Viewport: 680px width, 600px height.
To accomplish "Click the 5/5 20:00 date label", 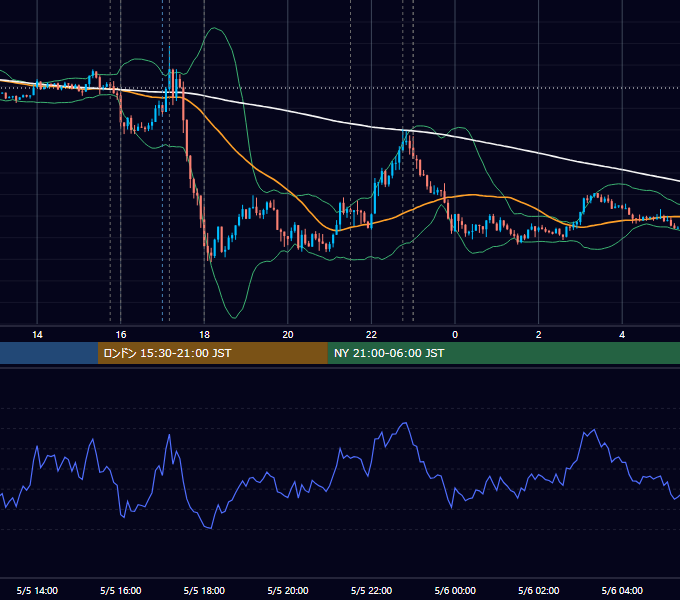I will tap(288, 590).
